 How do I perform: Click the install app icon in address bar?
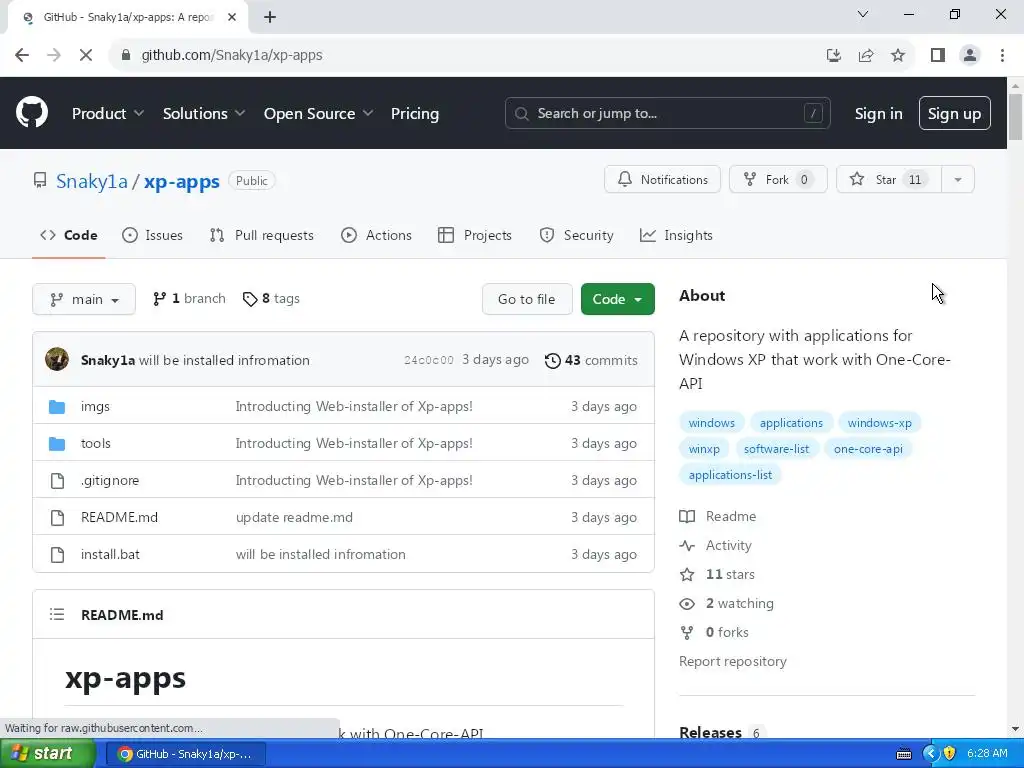[x=833, y=56]
